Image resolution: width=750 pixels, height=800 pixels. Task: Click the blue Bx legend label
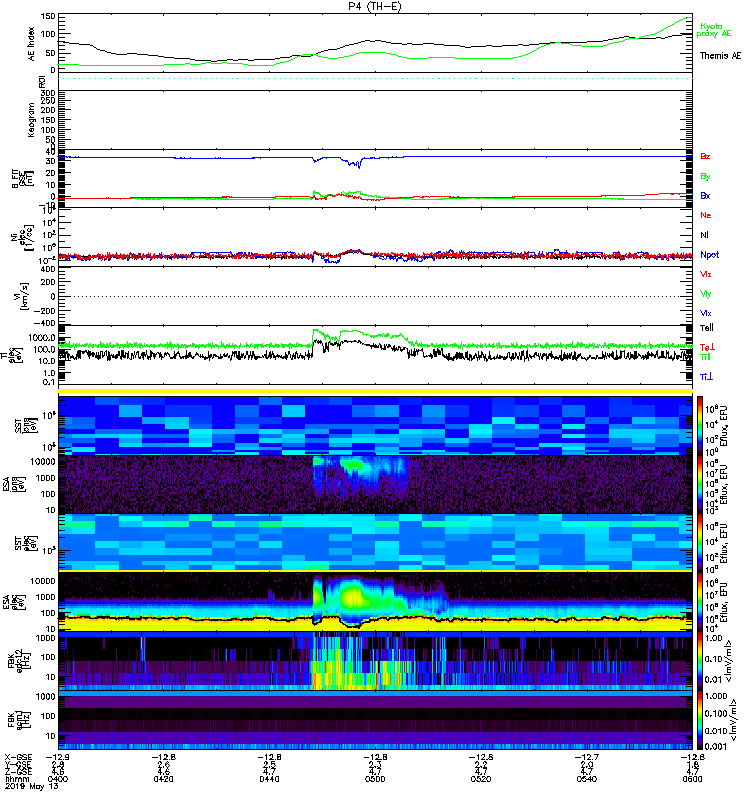(x=705, y=195)
